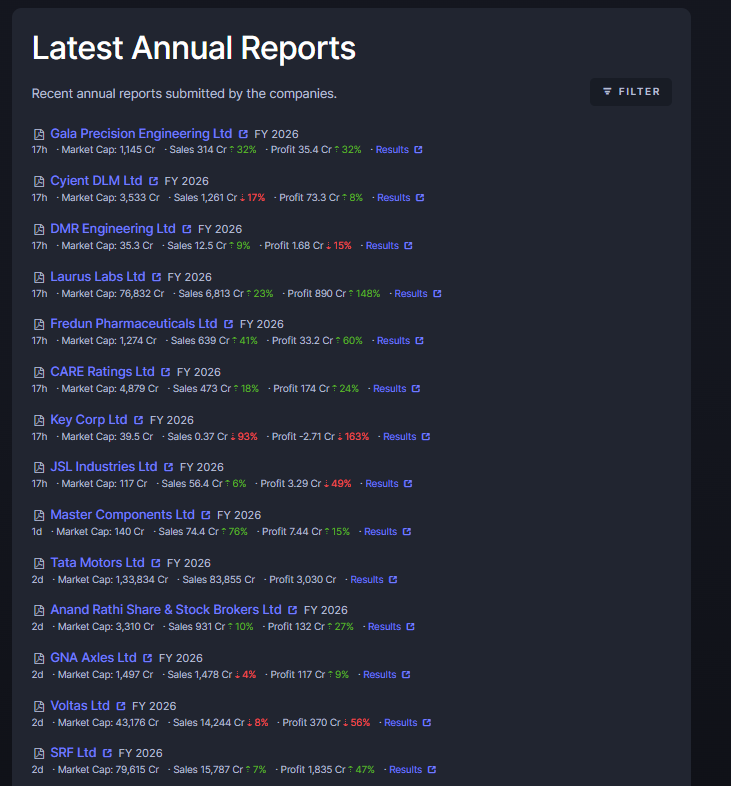Open Results link in Key Corp row
Image resolution: width=731 pixels, height=786 pixels.
click(x=407, y=437)
